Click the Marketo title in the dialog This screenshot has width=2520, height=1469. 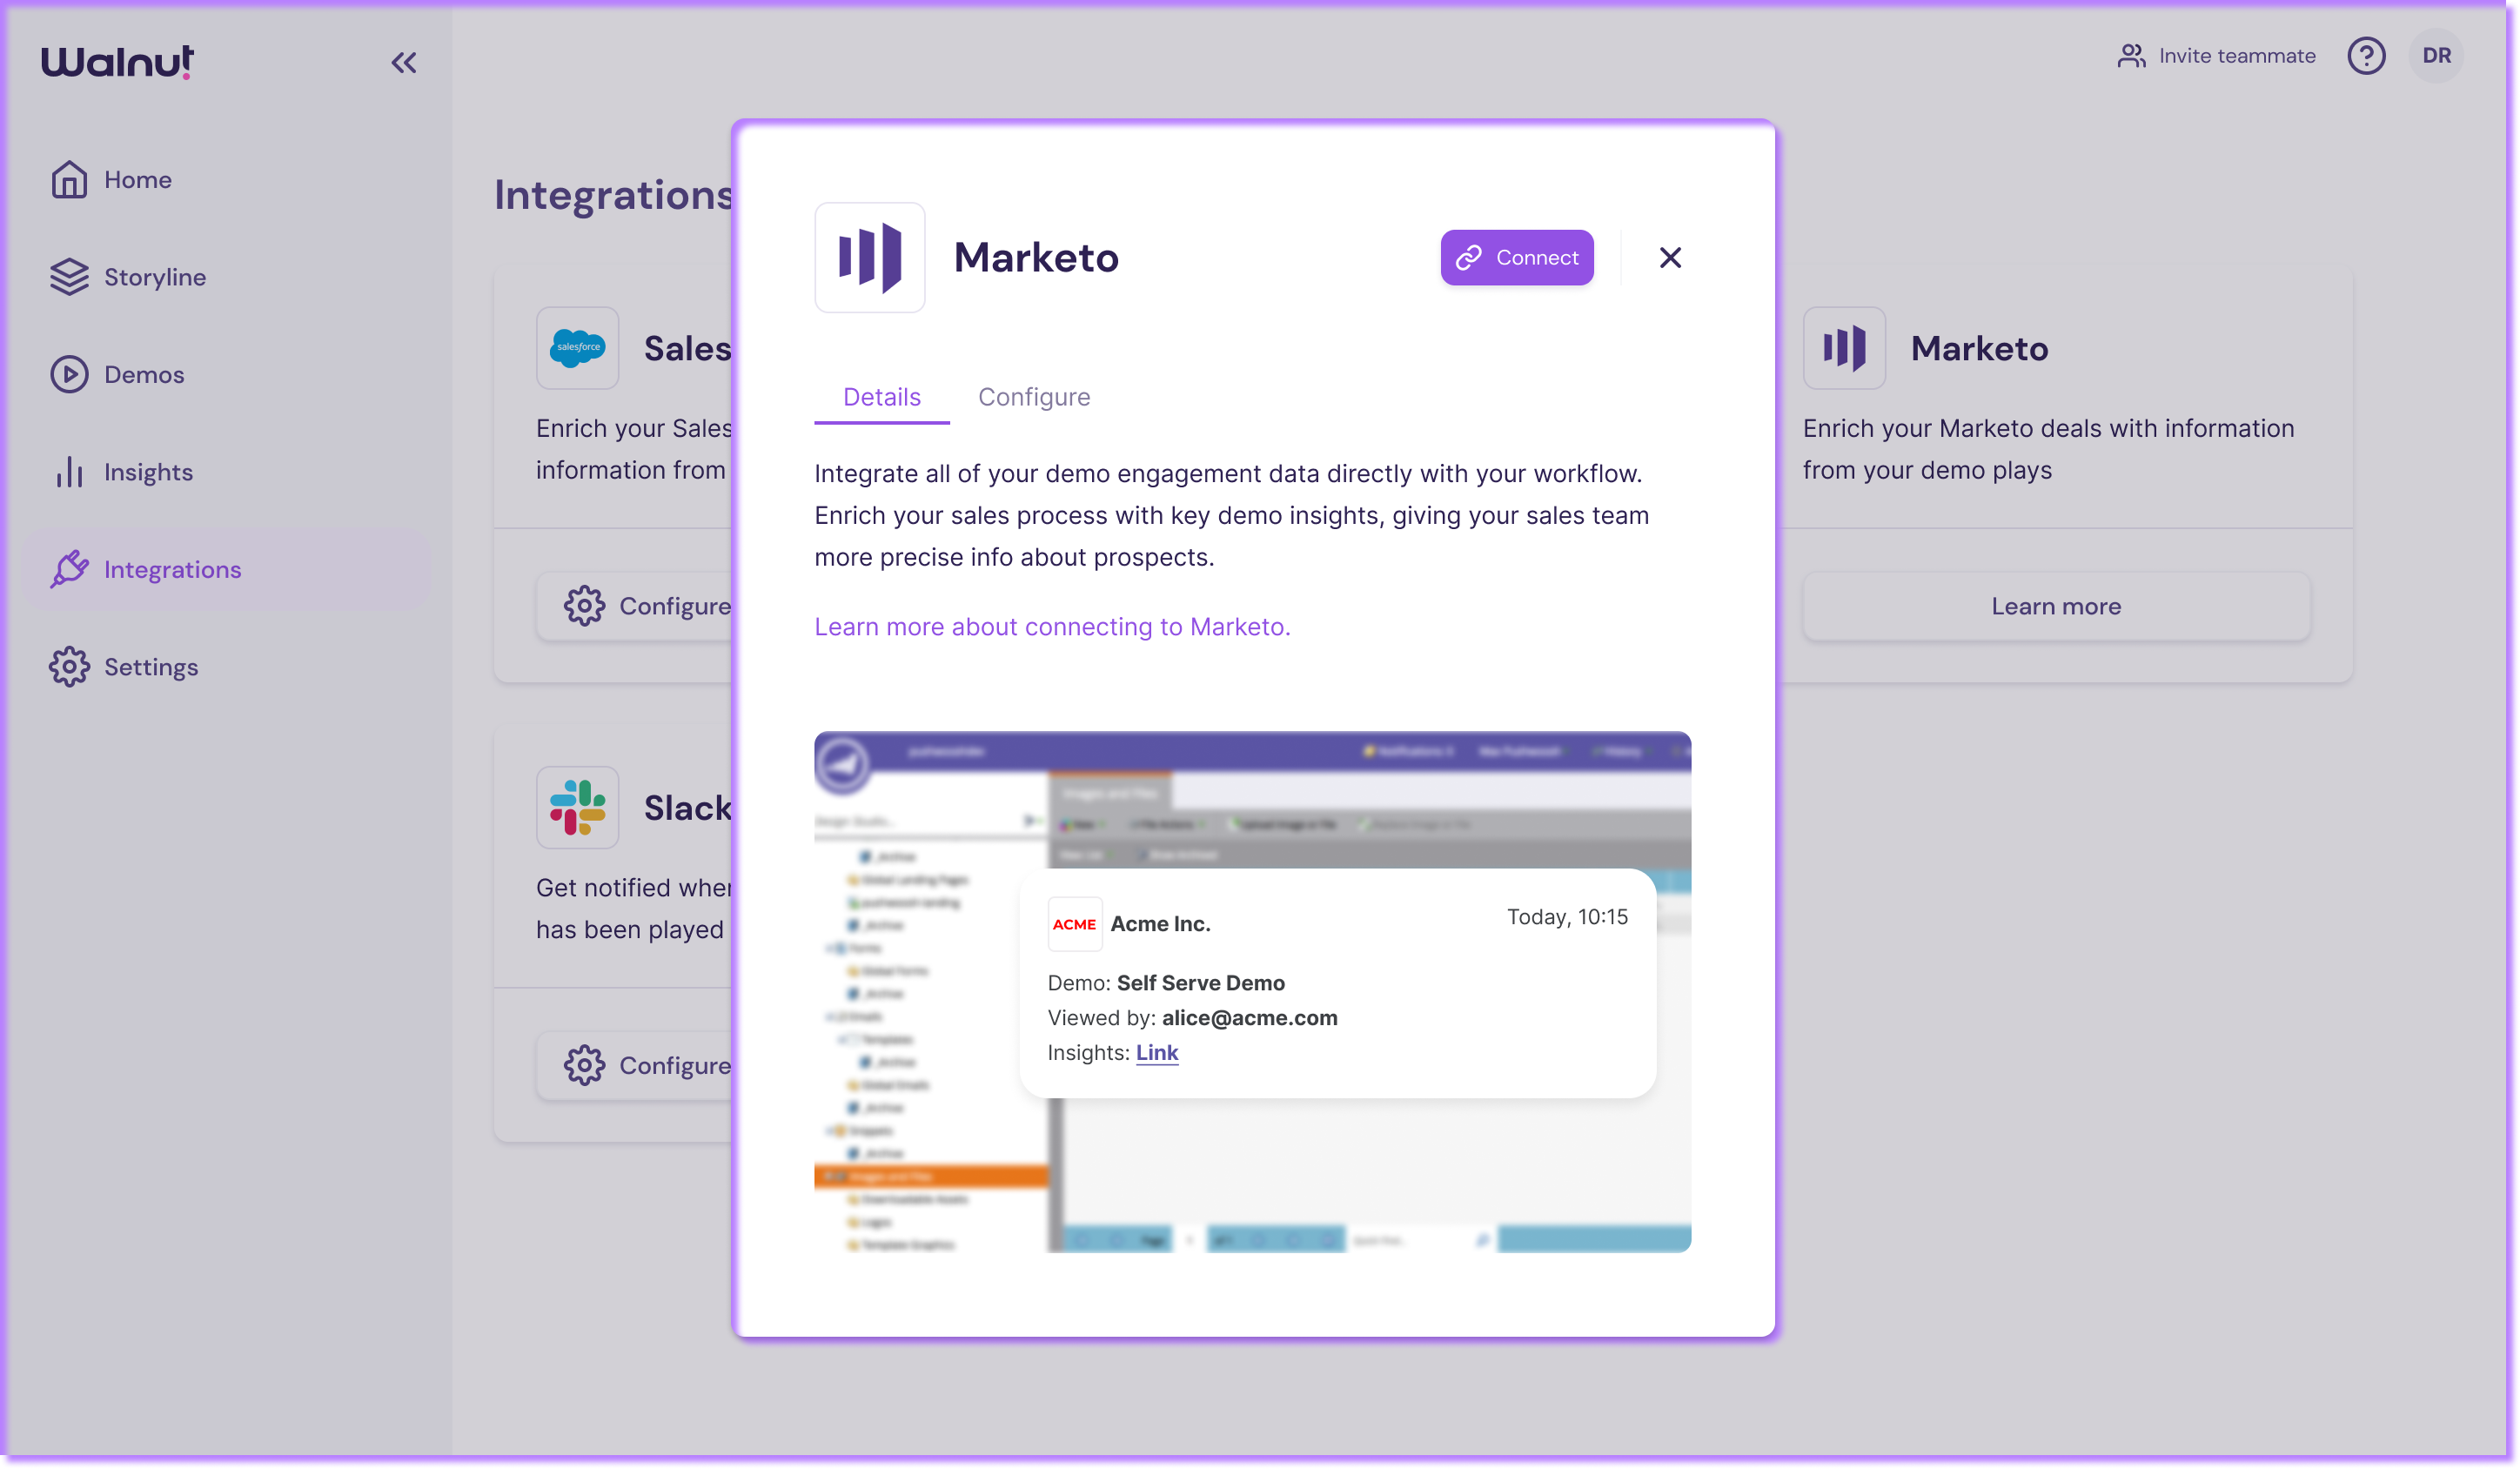(x=1036, y=258)
